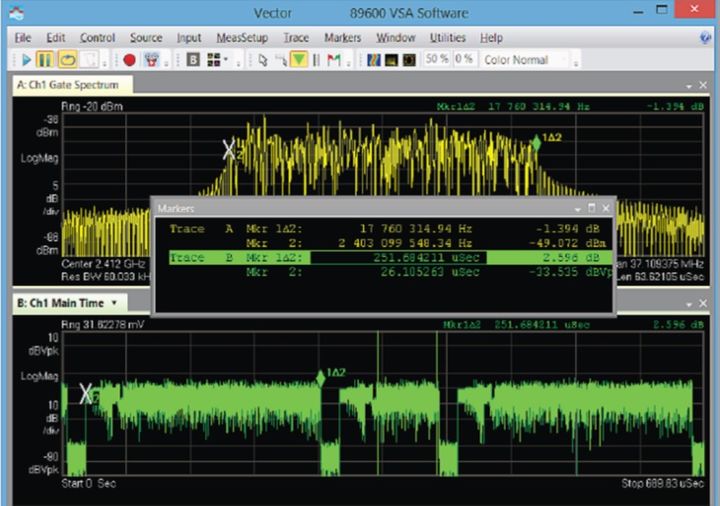Click the green Run/Play measurement icon
720x506 pixels.
point(27,60)
